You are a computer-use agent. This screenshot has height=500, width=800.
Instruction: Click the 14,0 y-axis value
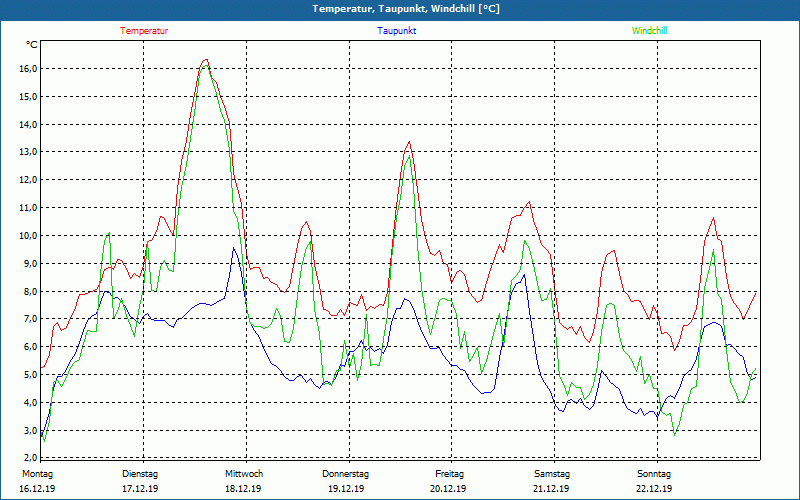point(29,124)
